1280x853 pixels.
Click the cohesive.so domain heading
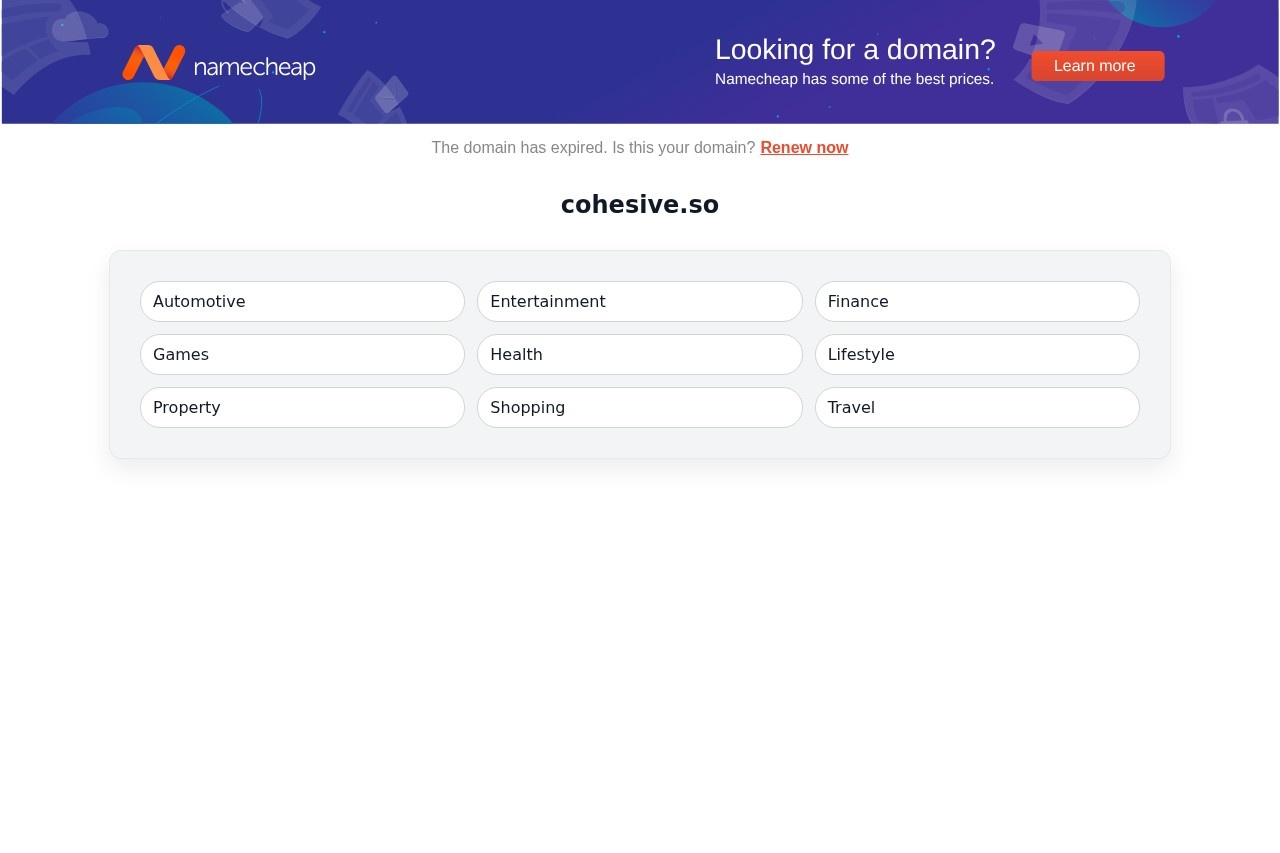tap(640, 205)
